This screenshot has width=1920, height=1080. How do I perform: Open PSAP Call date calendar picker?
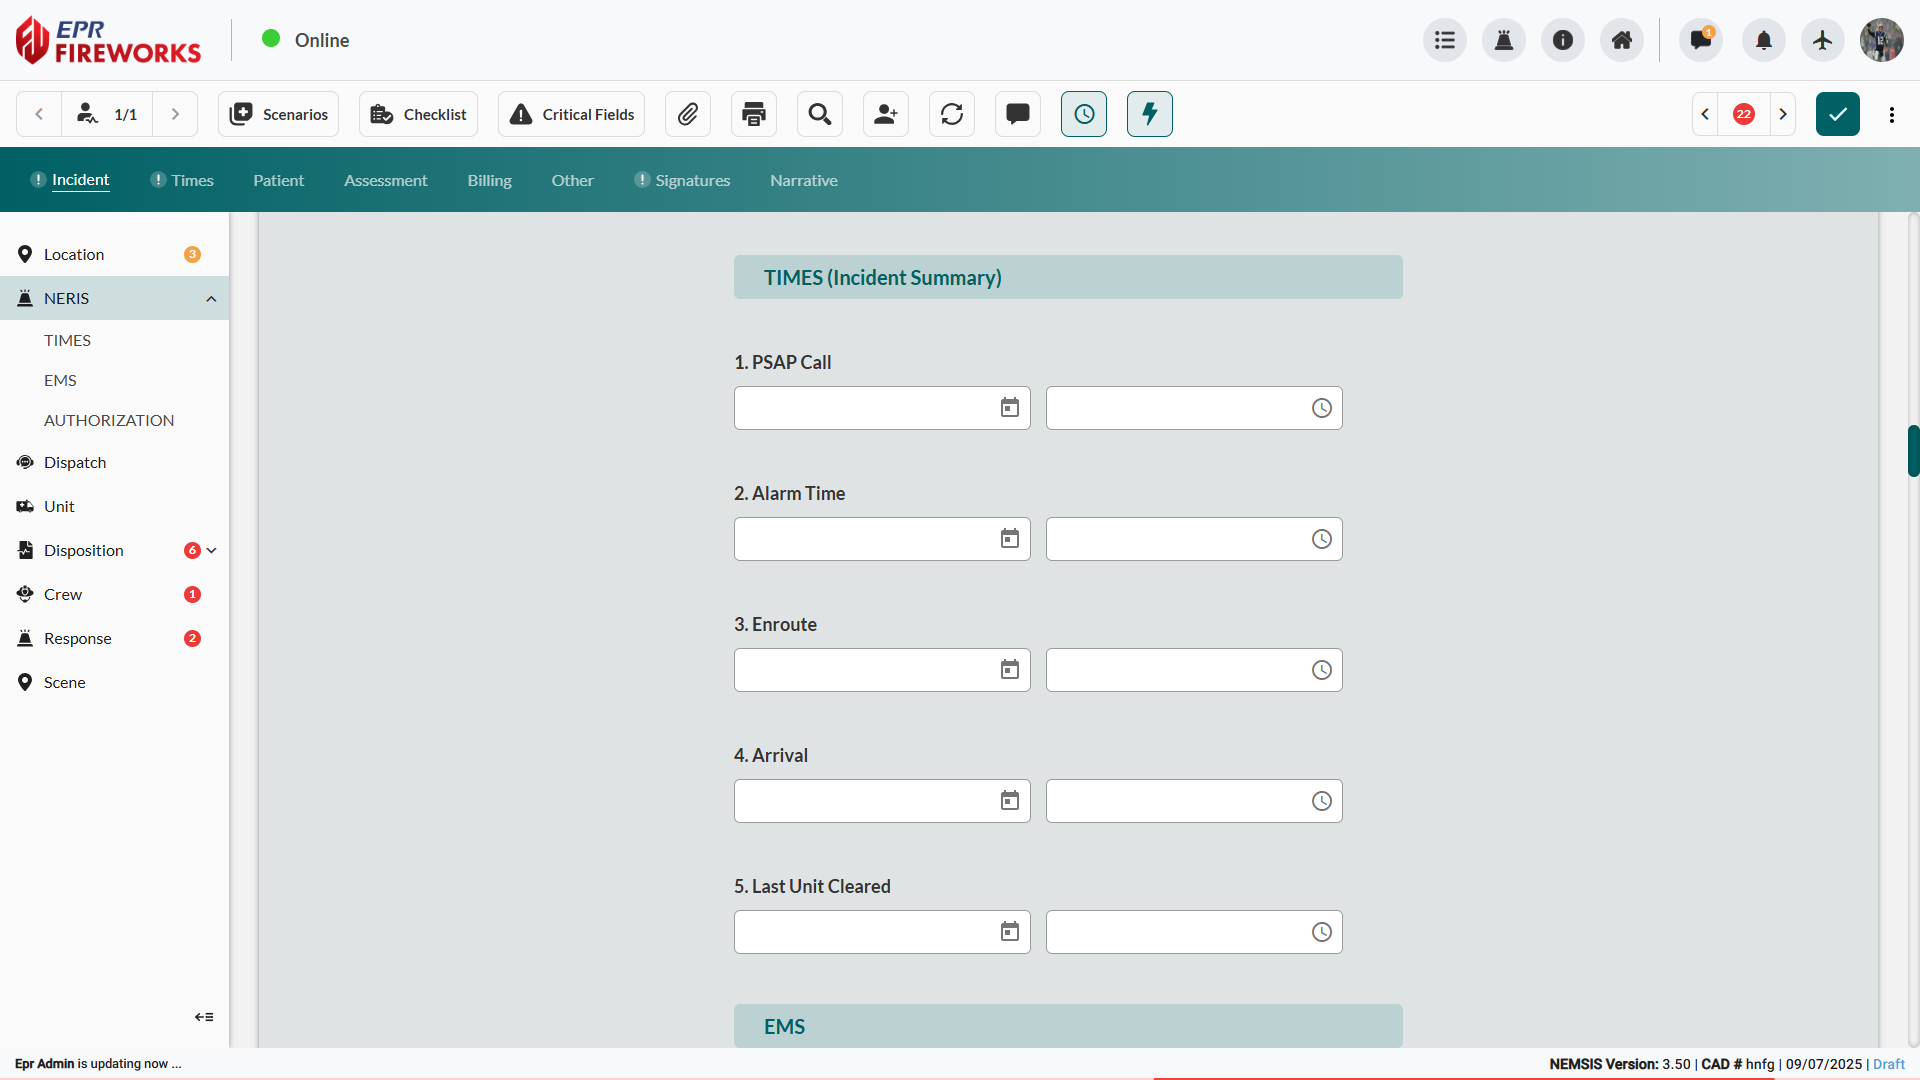pyautogui.click(x=1010, y=408)
